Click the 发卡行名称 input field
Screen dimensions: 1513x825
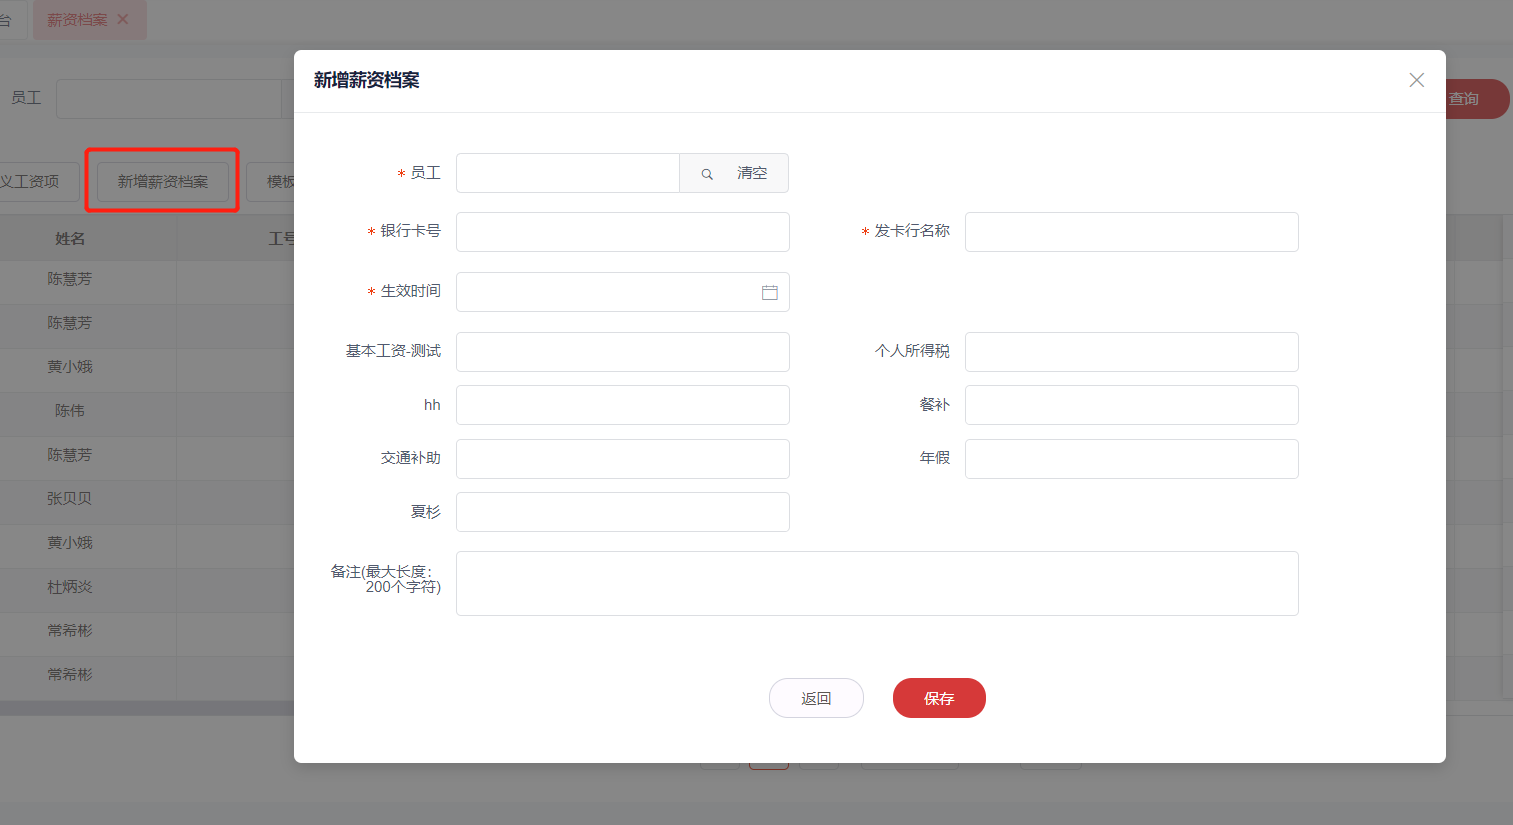tap(1131, 232)
